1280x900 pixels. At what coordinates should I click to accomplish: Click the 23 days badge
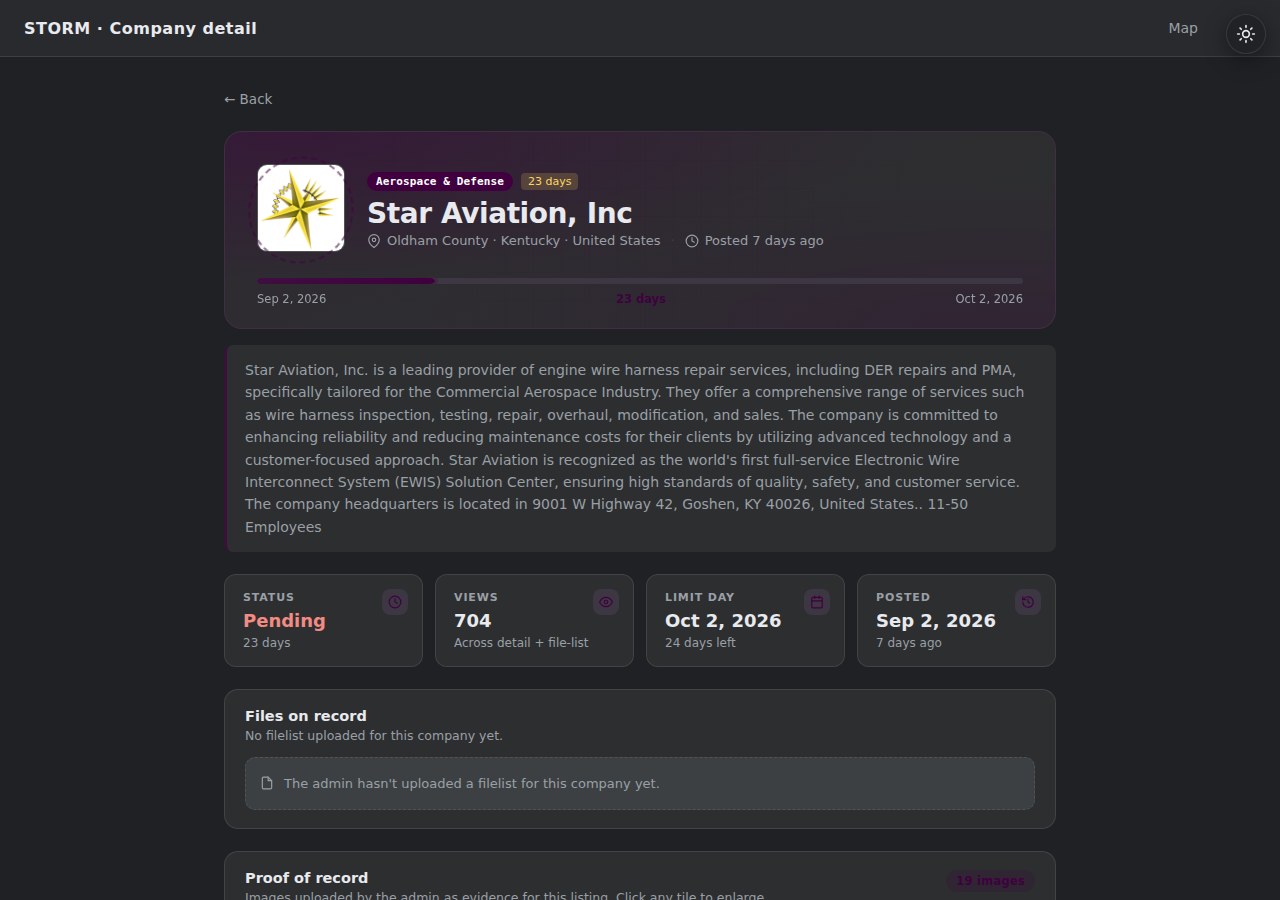point(550,181)
